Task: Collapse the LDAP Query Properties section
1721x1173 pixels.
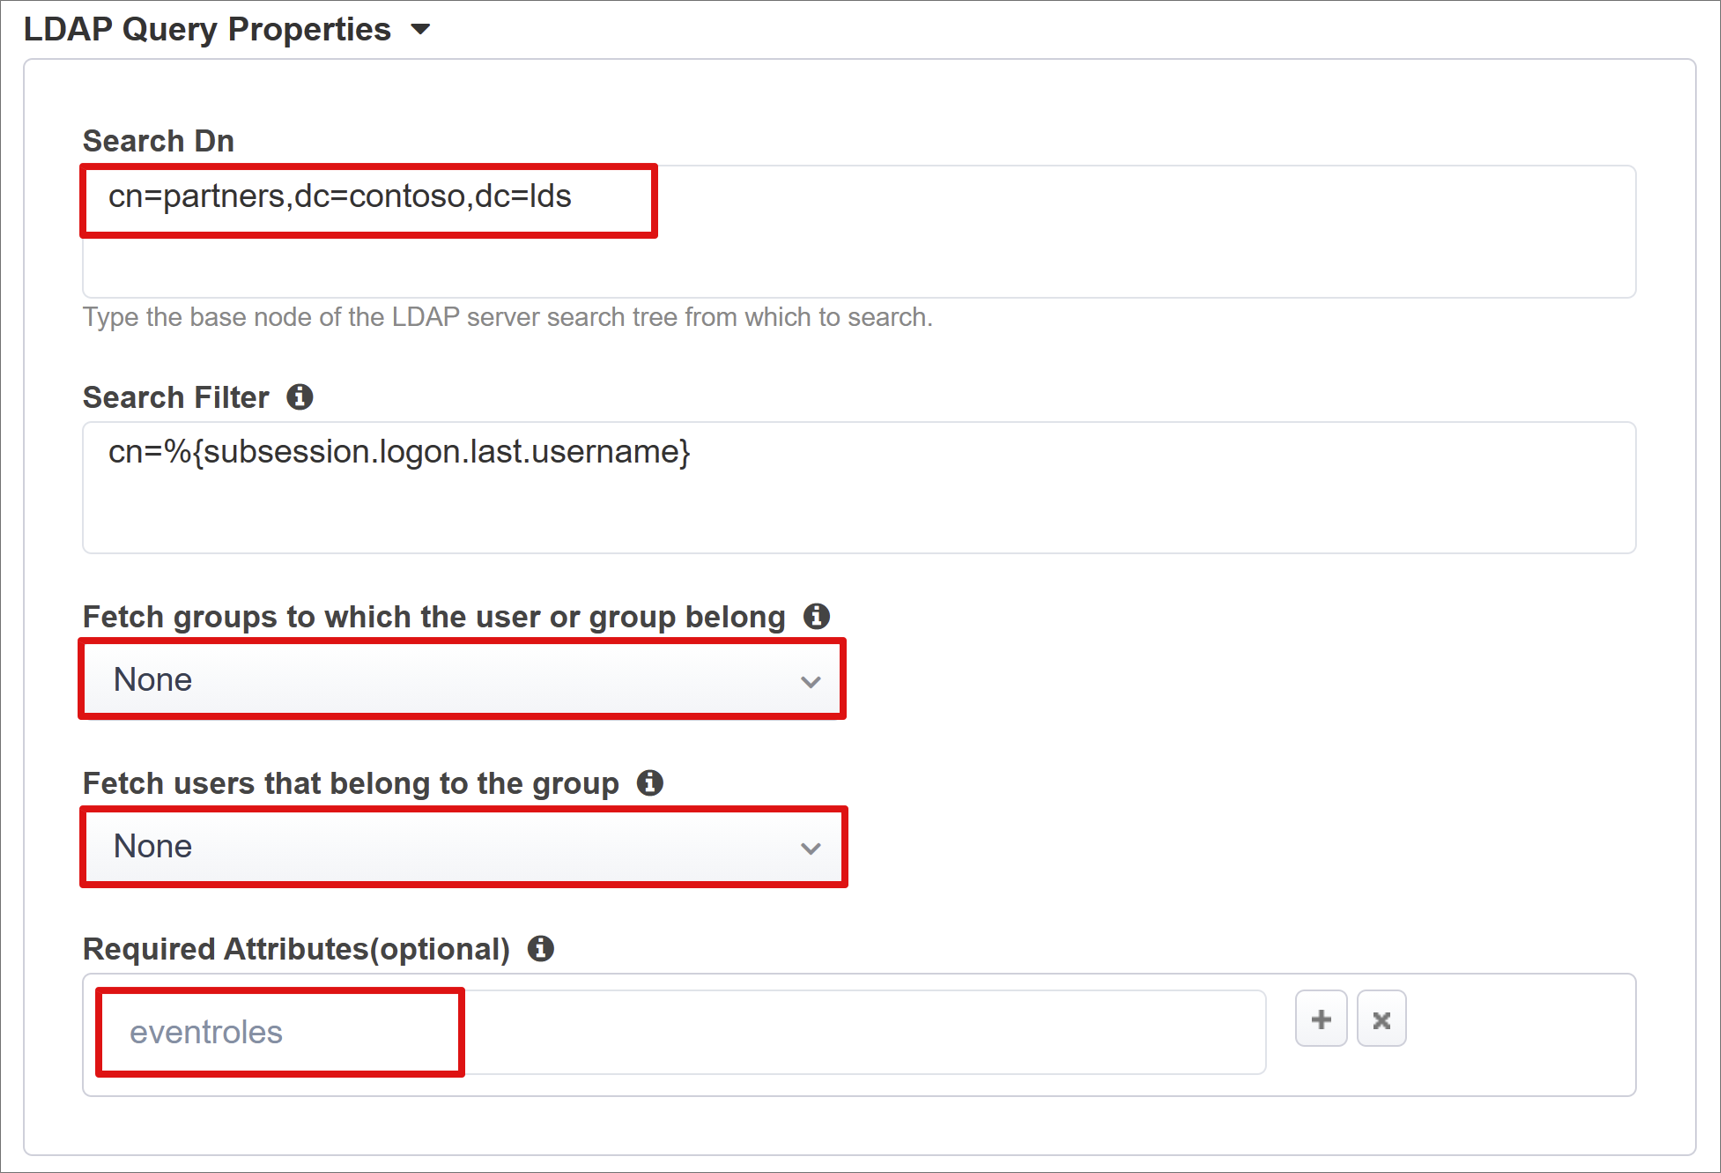Action: [x=421, y=28]
